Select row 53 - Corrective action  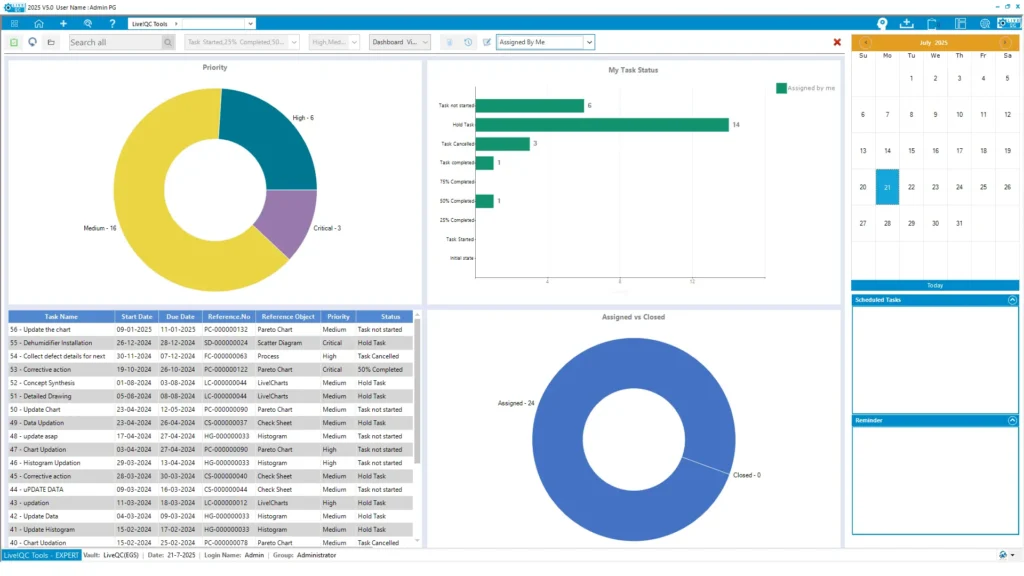pos(210,370)
